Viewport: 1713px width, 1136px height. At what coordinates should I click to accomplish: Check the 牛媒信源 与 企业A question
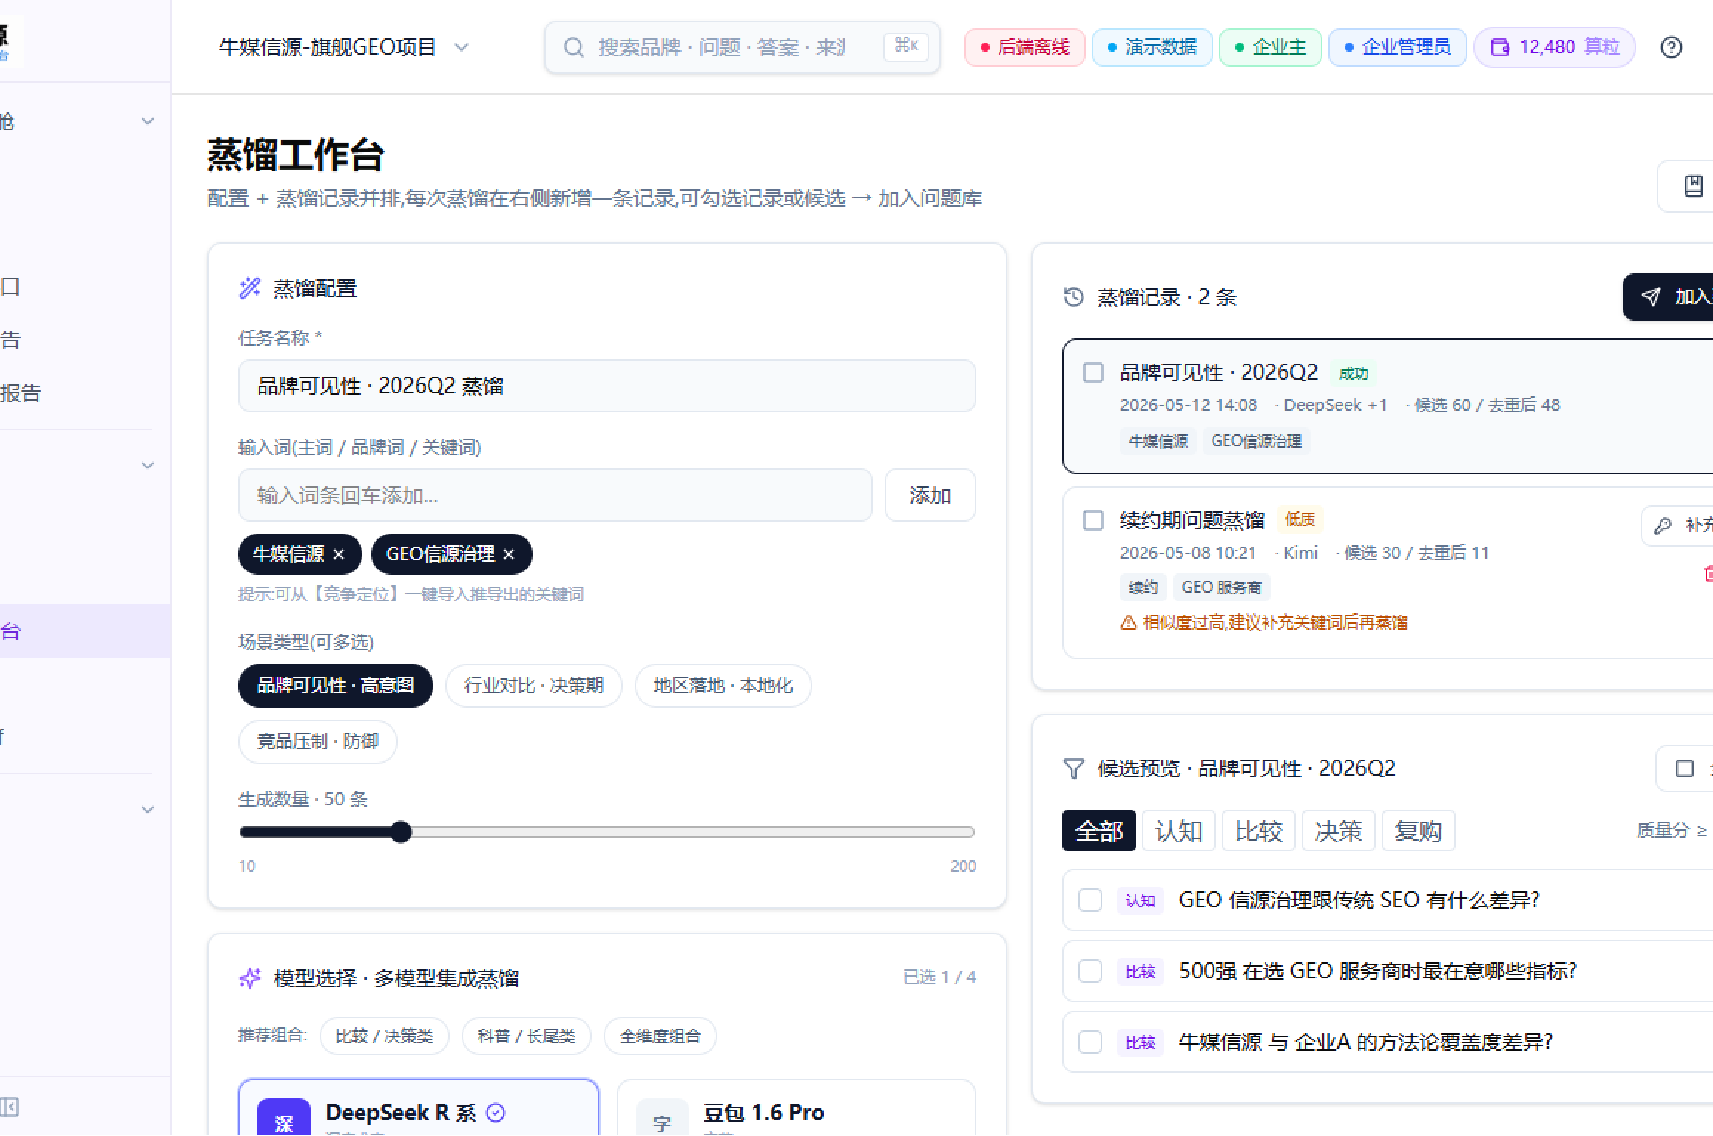point(1090,1042)
